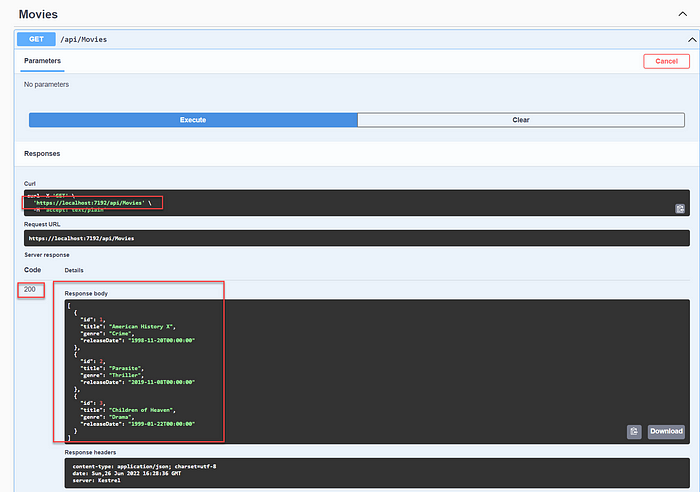Click the Response headers label
The height and width of the screenshot is (492, 700).
click(x=90, y=452)
